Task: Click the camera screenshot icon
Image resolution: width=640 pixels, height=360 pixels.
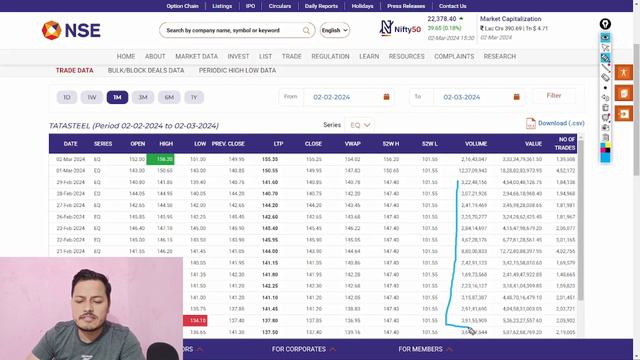Action: tap(605, 127)
